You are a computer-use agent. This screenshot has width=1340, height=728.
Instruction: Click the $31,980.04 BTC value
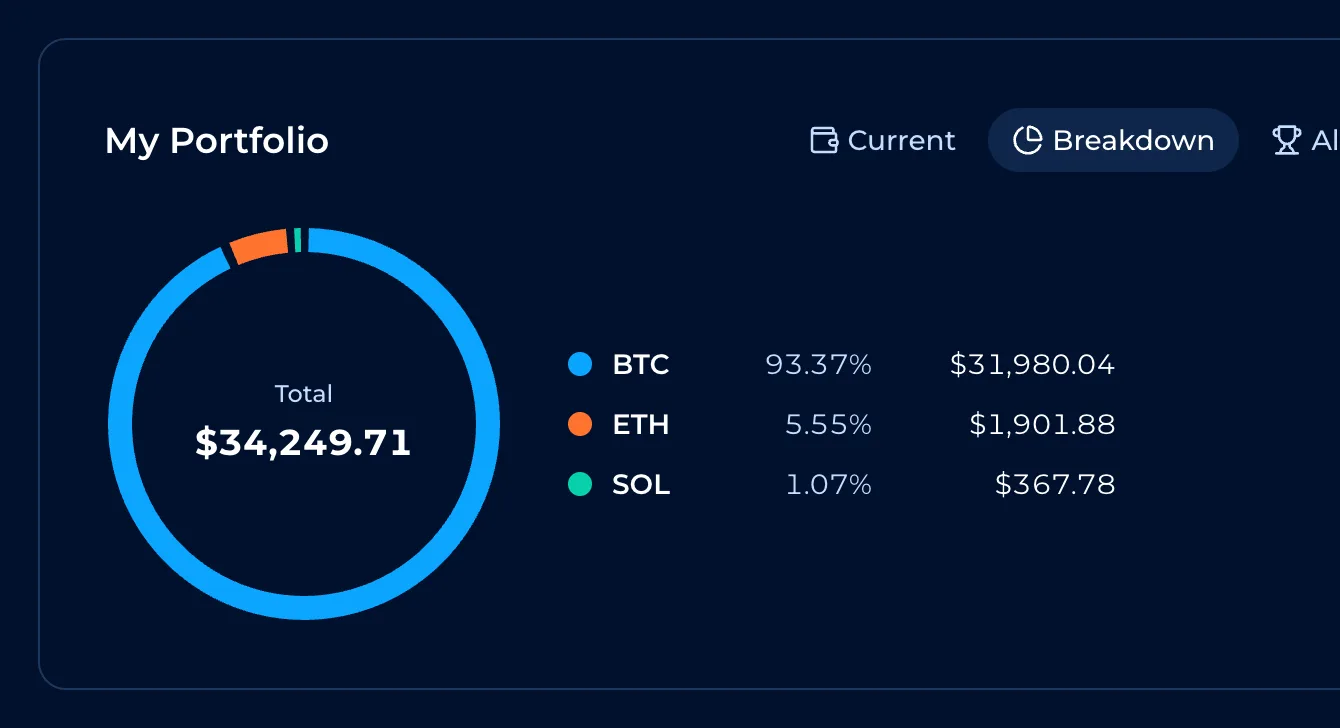(1032, 365)
